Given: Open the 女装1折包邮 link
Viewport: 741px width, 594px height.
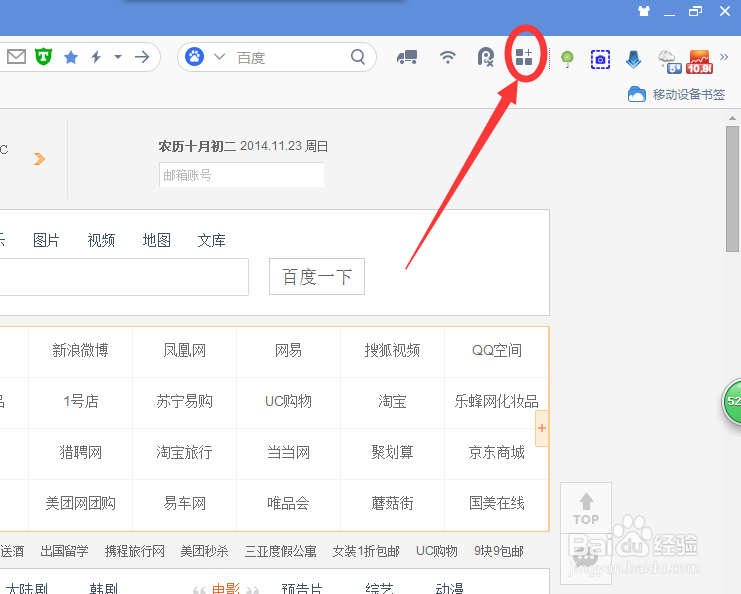Looking at the screenshot, I should 366,551.
